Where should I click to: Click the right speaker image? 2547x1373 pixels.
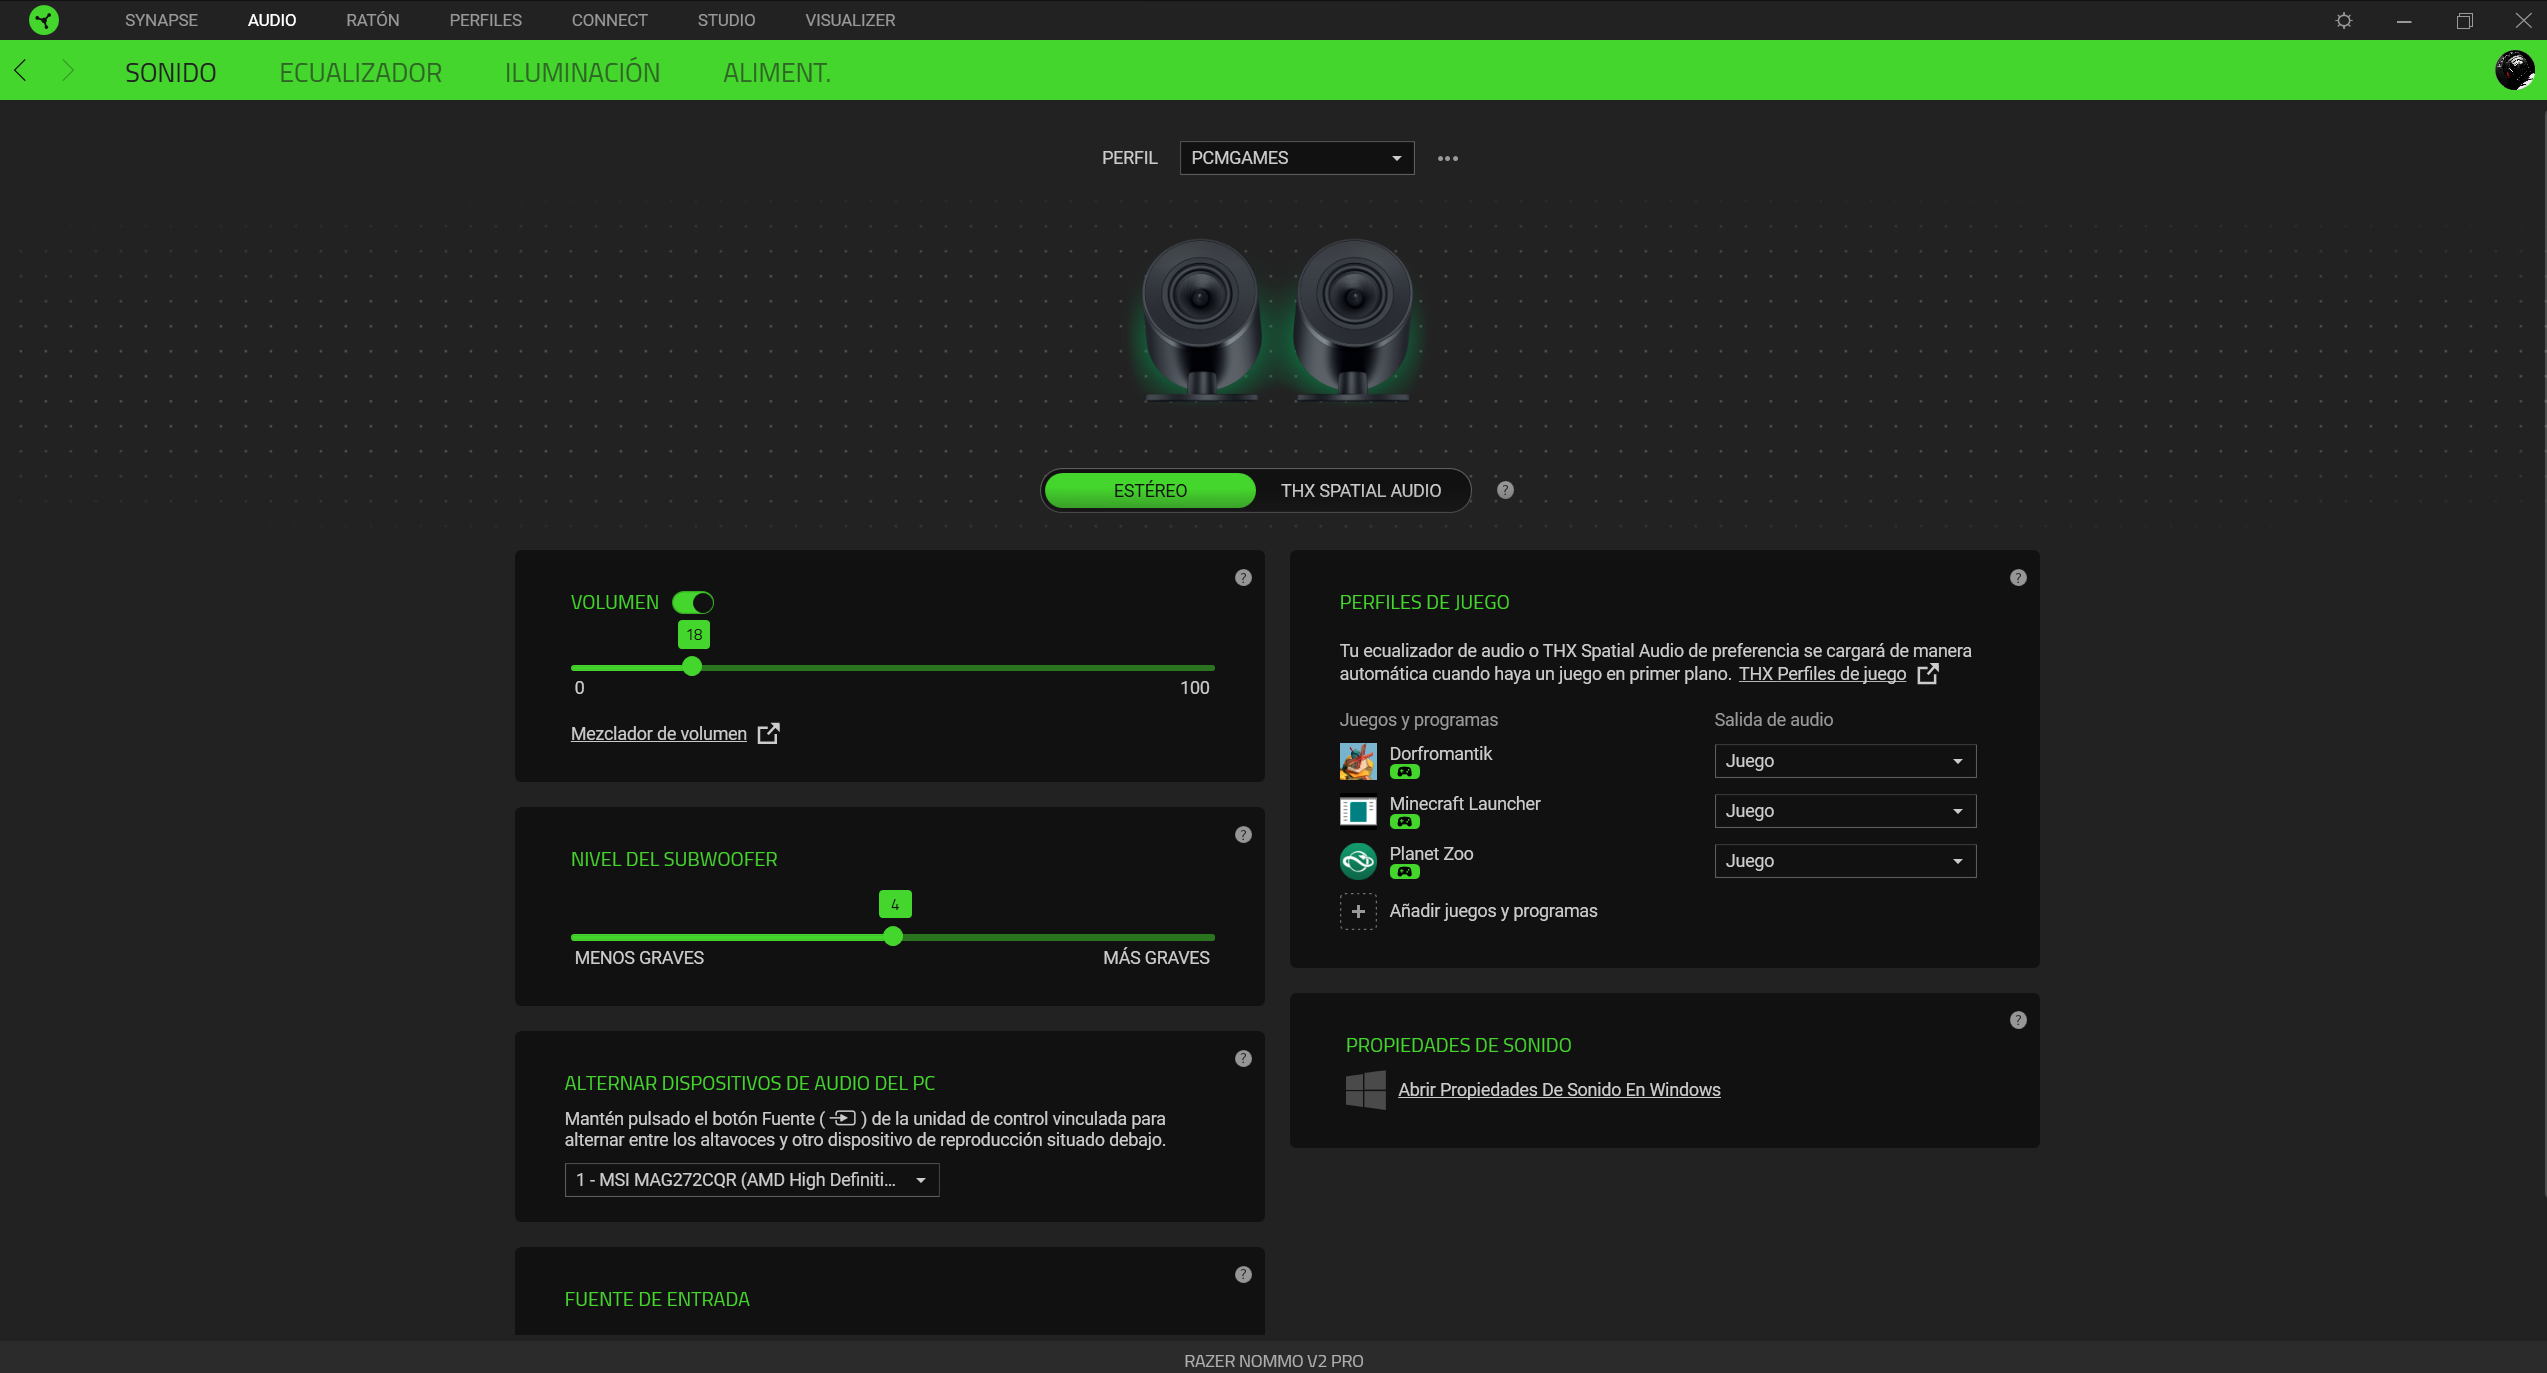point(1353,320)
